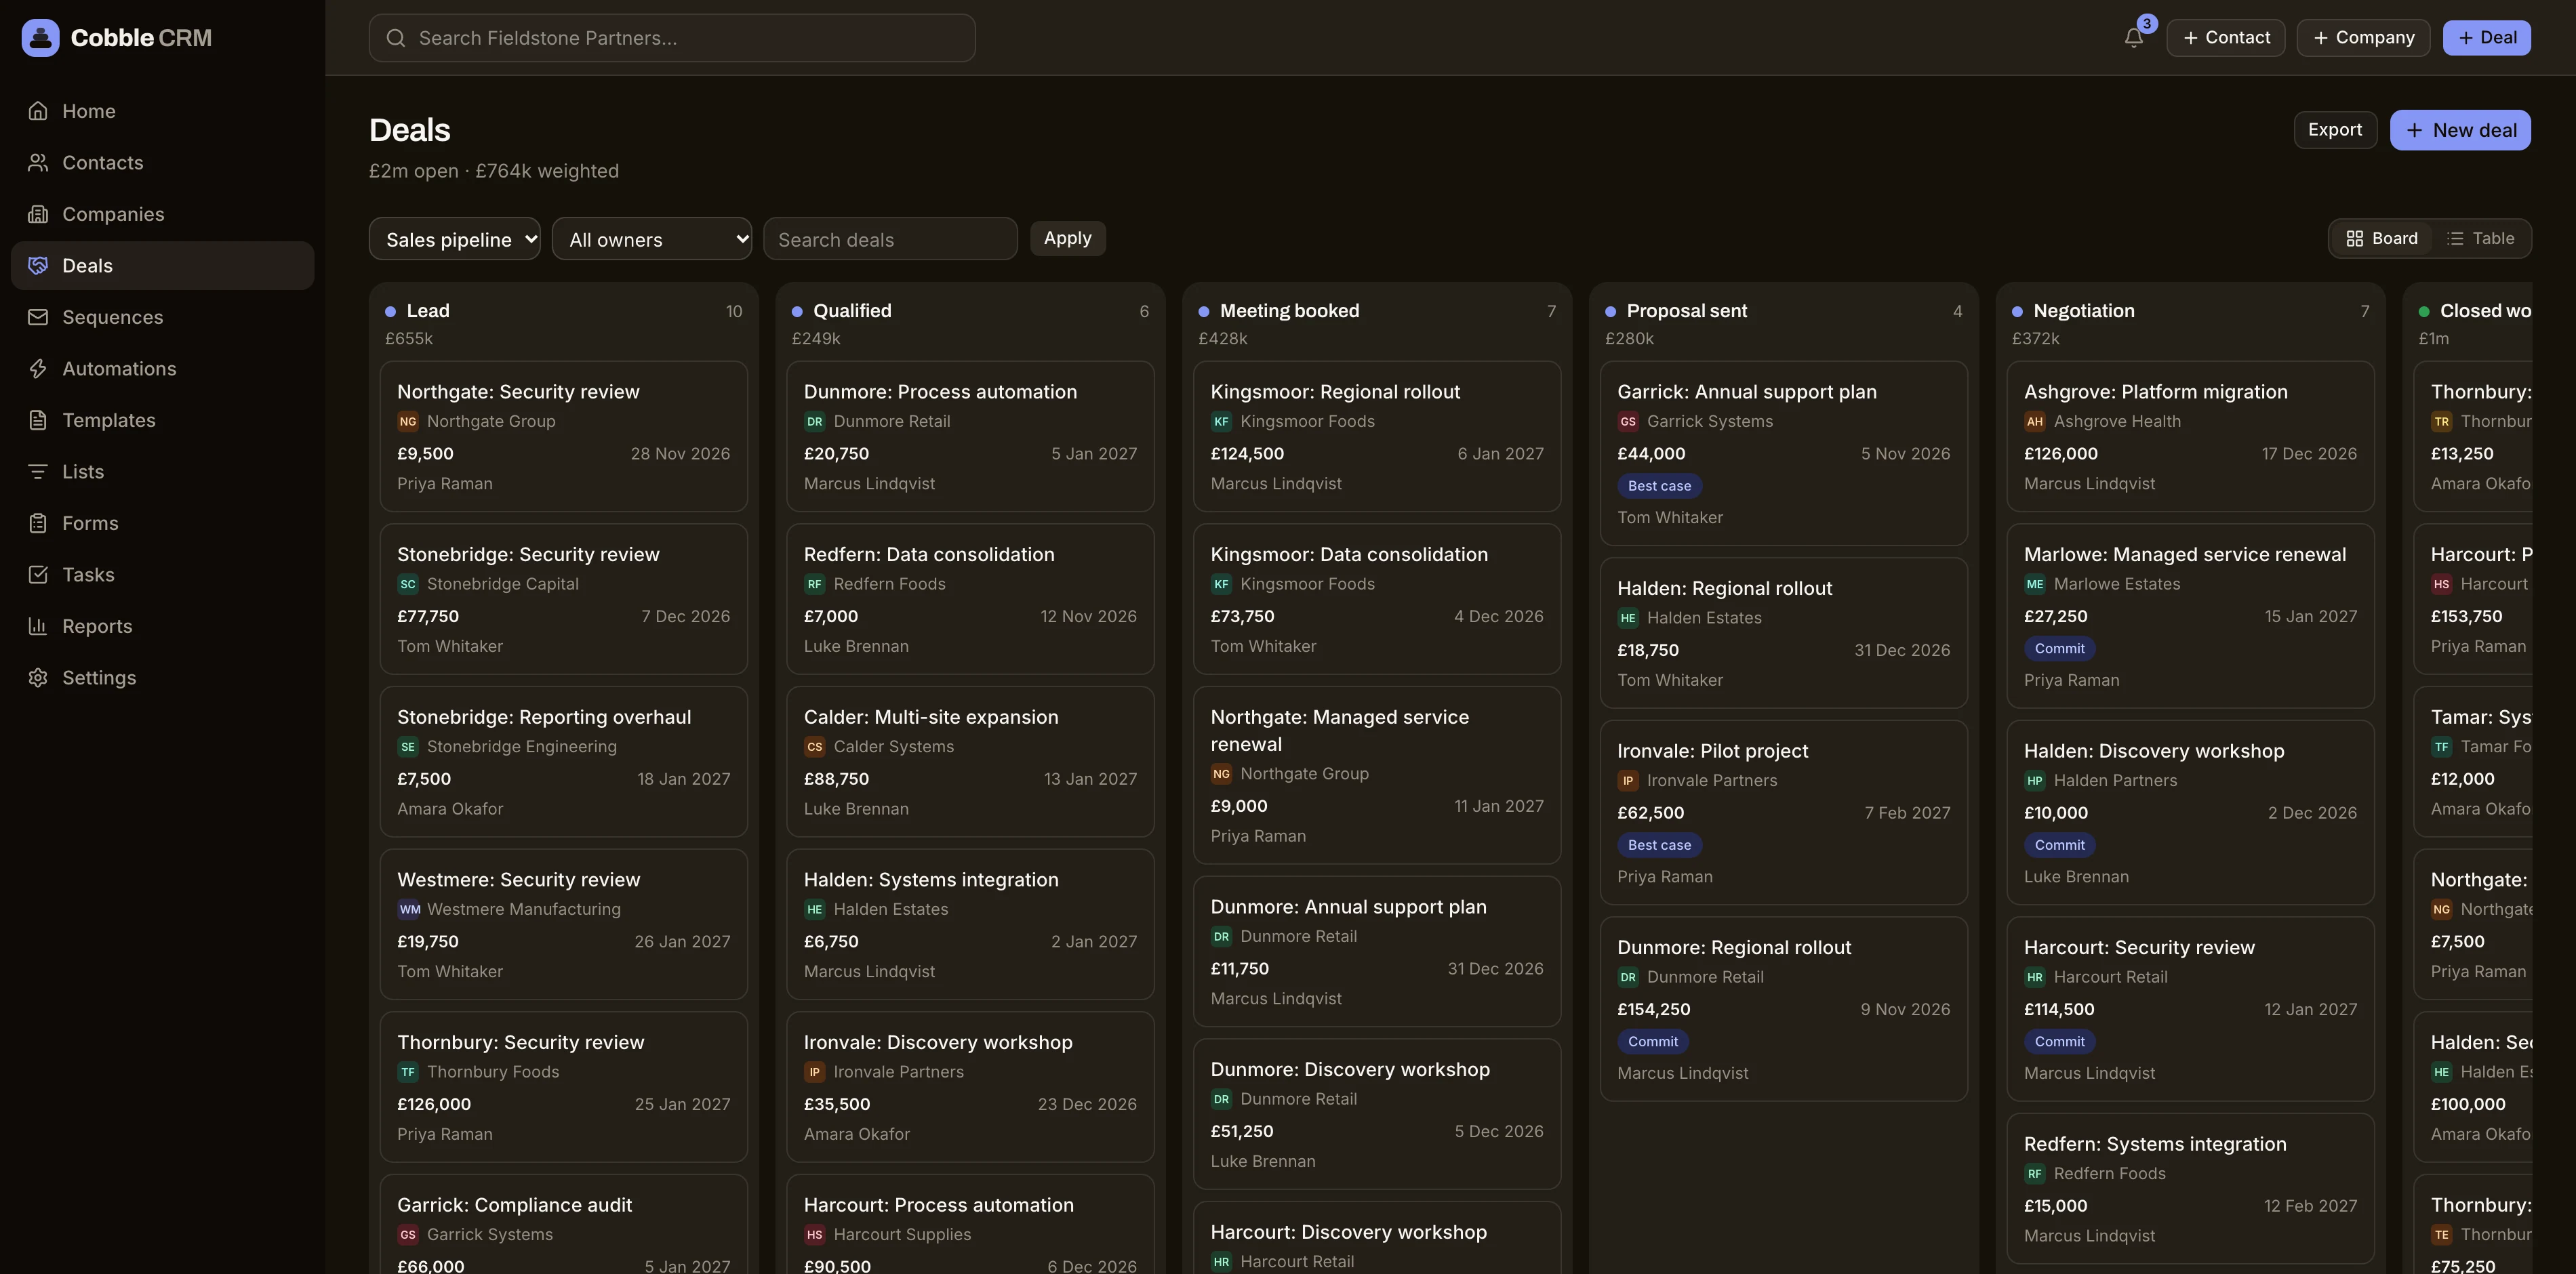
Task: Click the Cobble CRM logo icon
Action: [x=40, y=38]
